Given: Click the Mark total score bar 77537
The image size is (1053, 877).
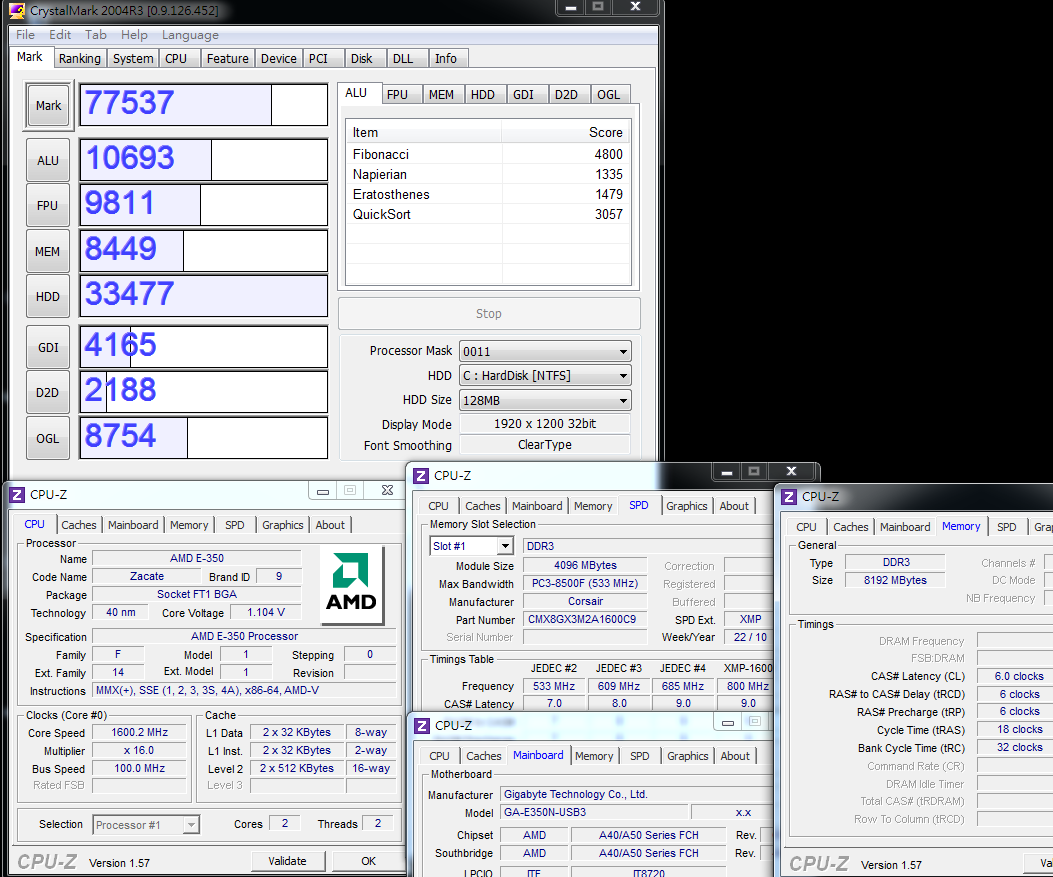Looking at the screenshot, I should [203, 105].
